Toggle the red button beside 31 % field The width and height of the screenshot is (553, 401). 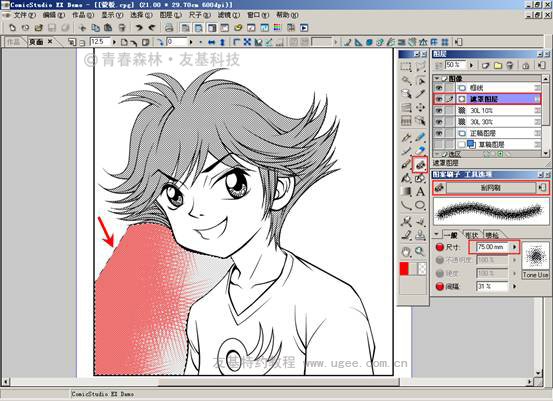click(x=439, y=286)
